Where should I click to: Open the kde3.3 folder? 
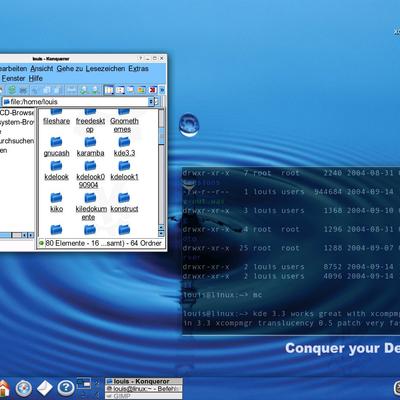[124, 147]
